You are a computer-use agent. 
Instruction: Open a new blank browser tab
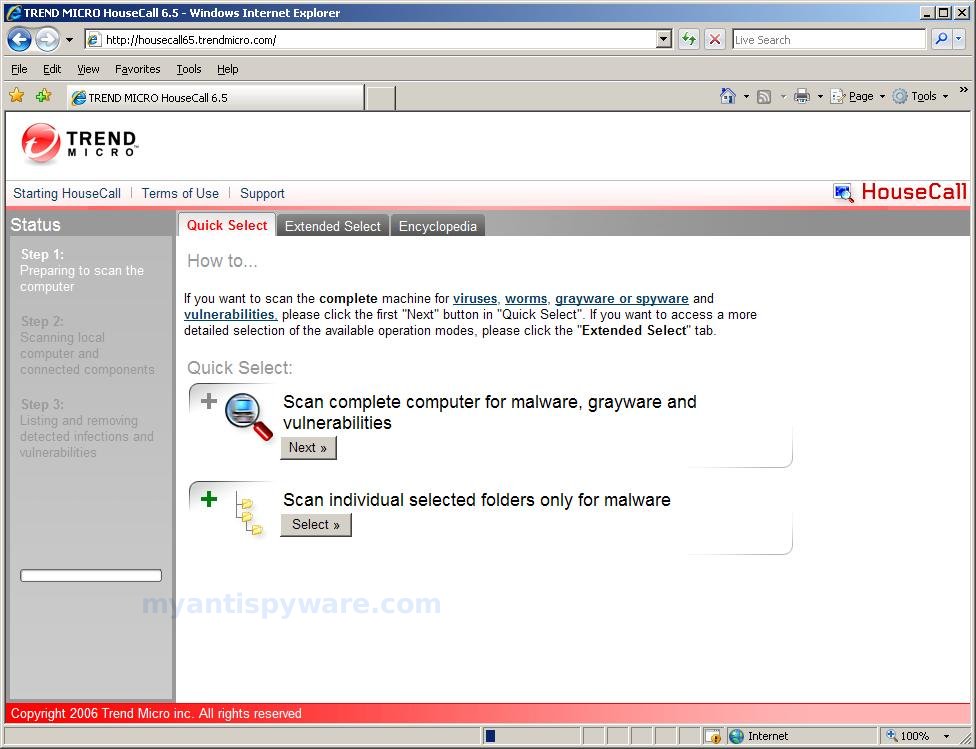[380, 98]
